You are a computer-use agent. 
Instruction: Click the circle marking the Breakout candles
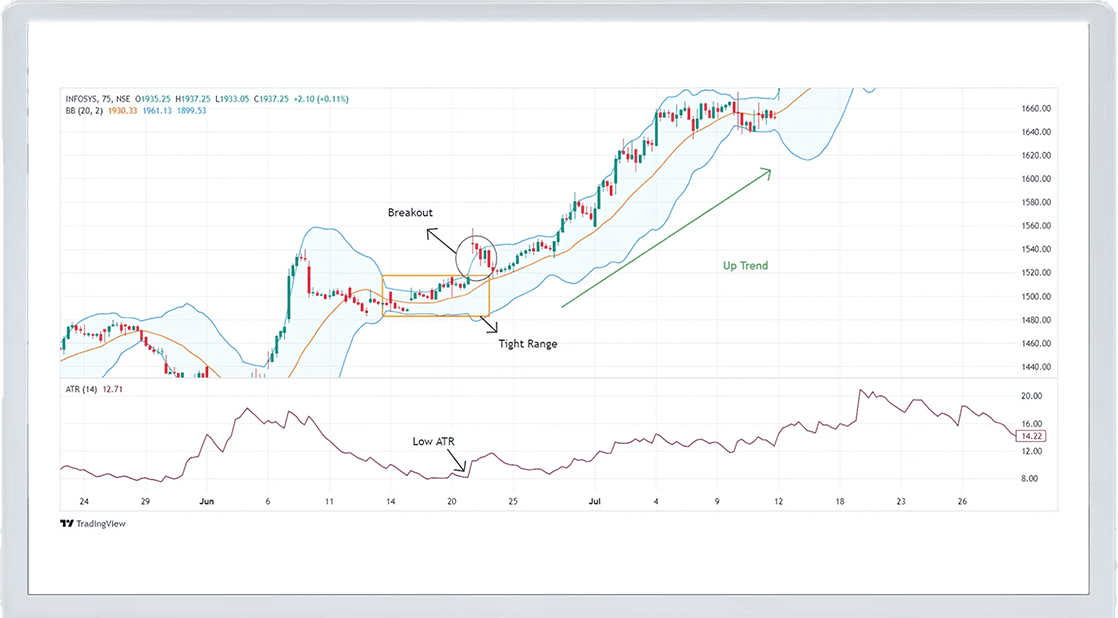[476, 257]
